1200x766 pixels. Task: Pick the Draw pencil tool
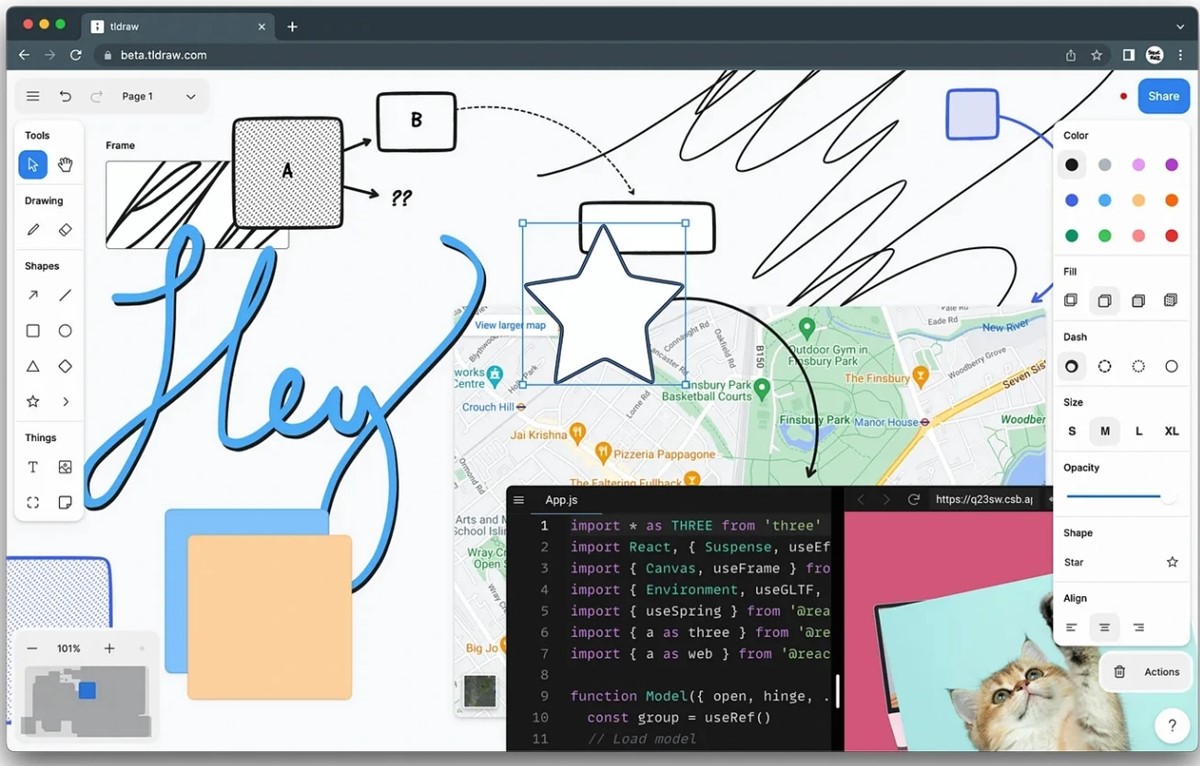click(33, 229)
